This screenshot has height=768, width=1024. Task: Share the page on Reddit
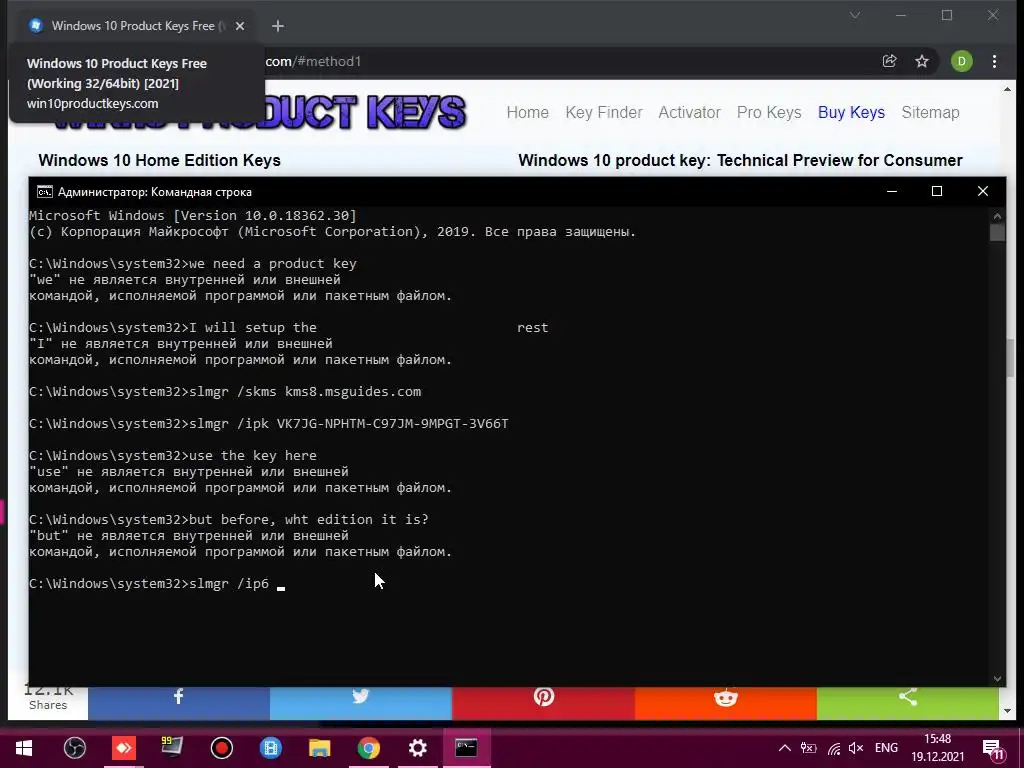pos(726,703)
